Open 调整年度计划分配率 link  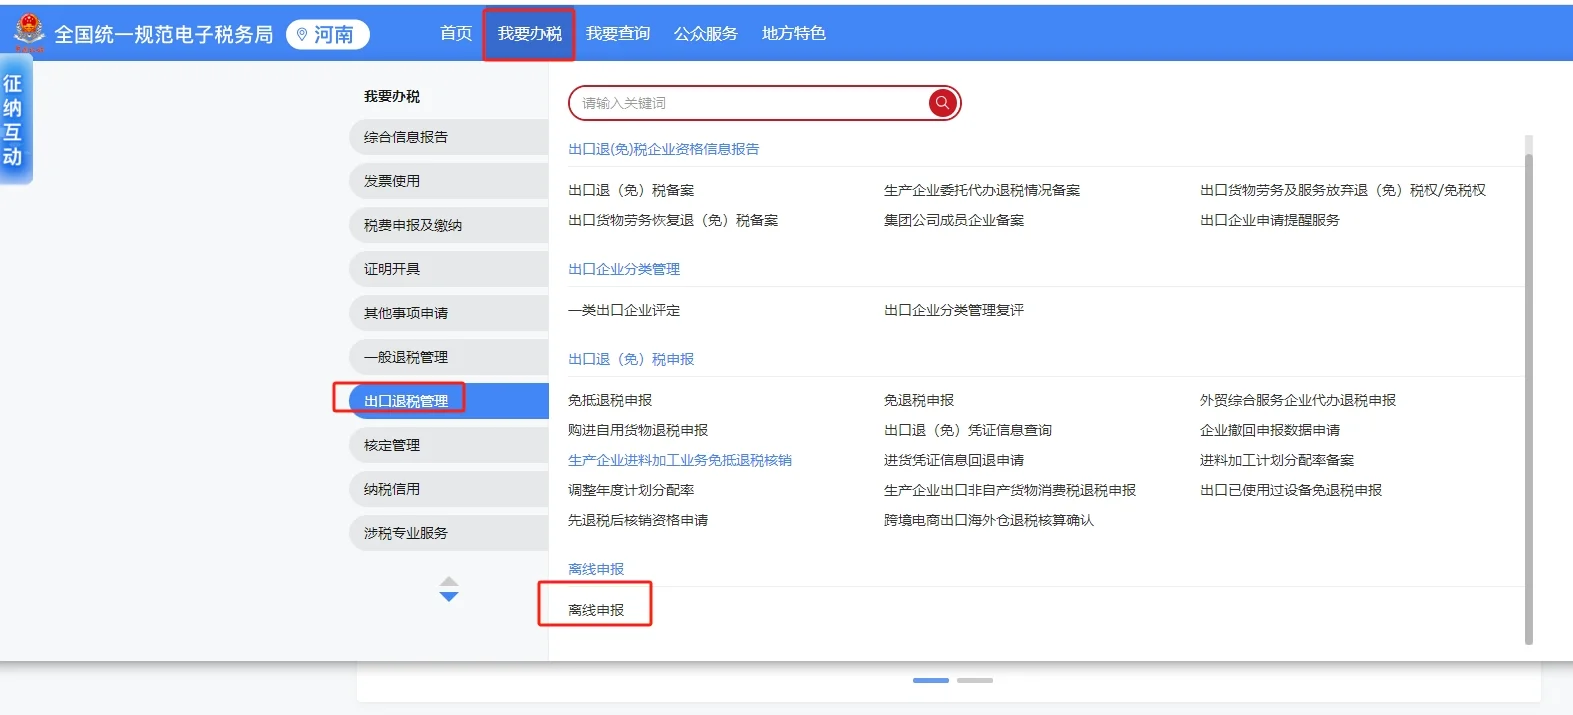[x=631, y=490]
